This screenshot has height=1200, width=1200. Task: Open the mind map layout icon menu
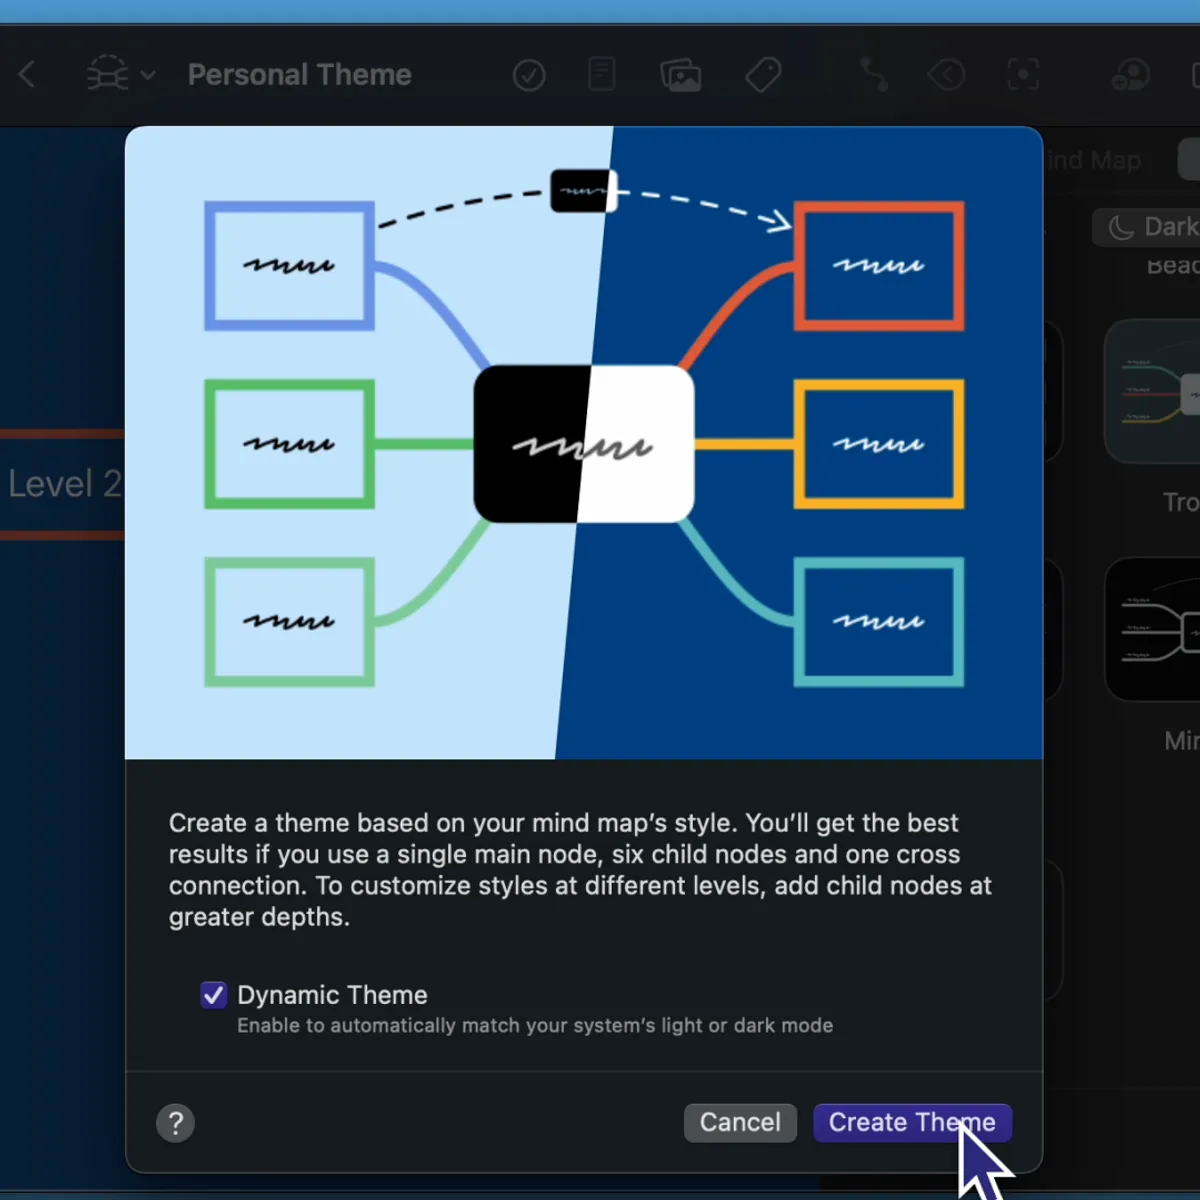(120, 74)
